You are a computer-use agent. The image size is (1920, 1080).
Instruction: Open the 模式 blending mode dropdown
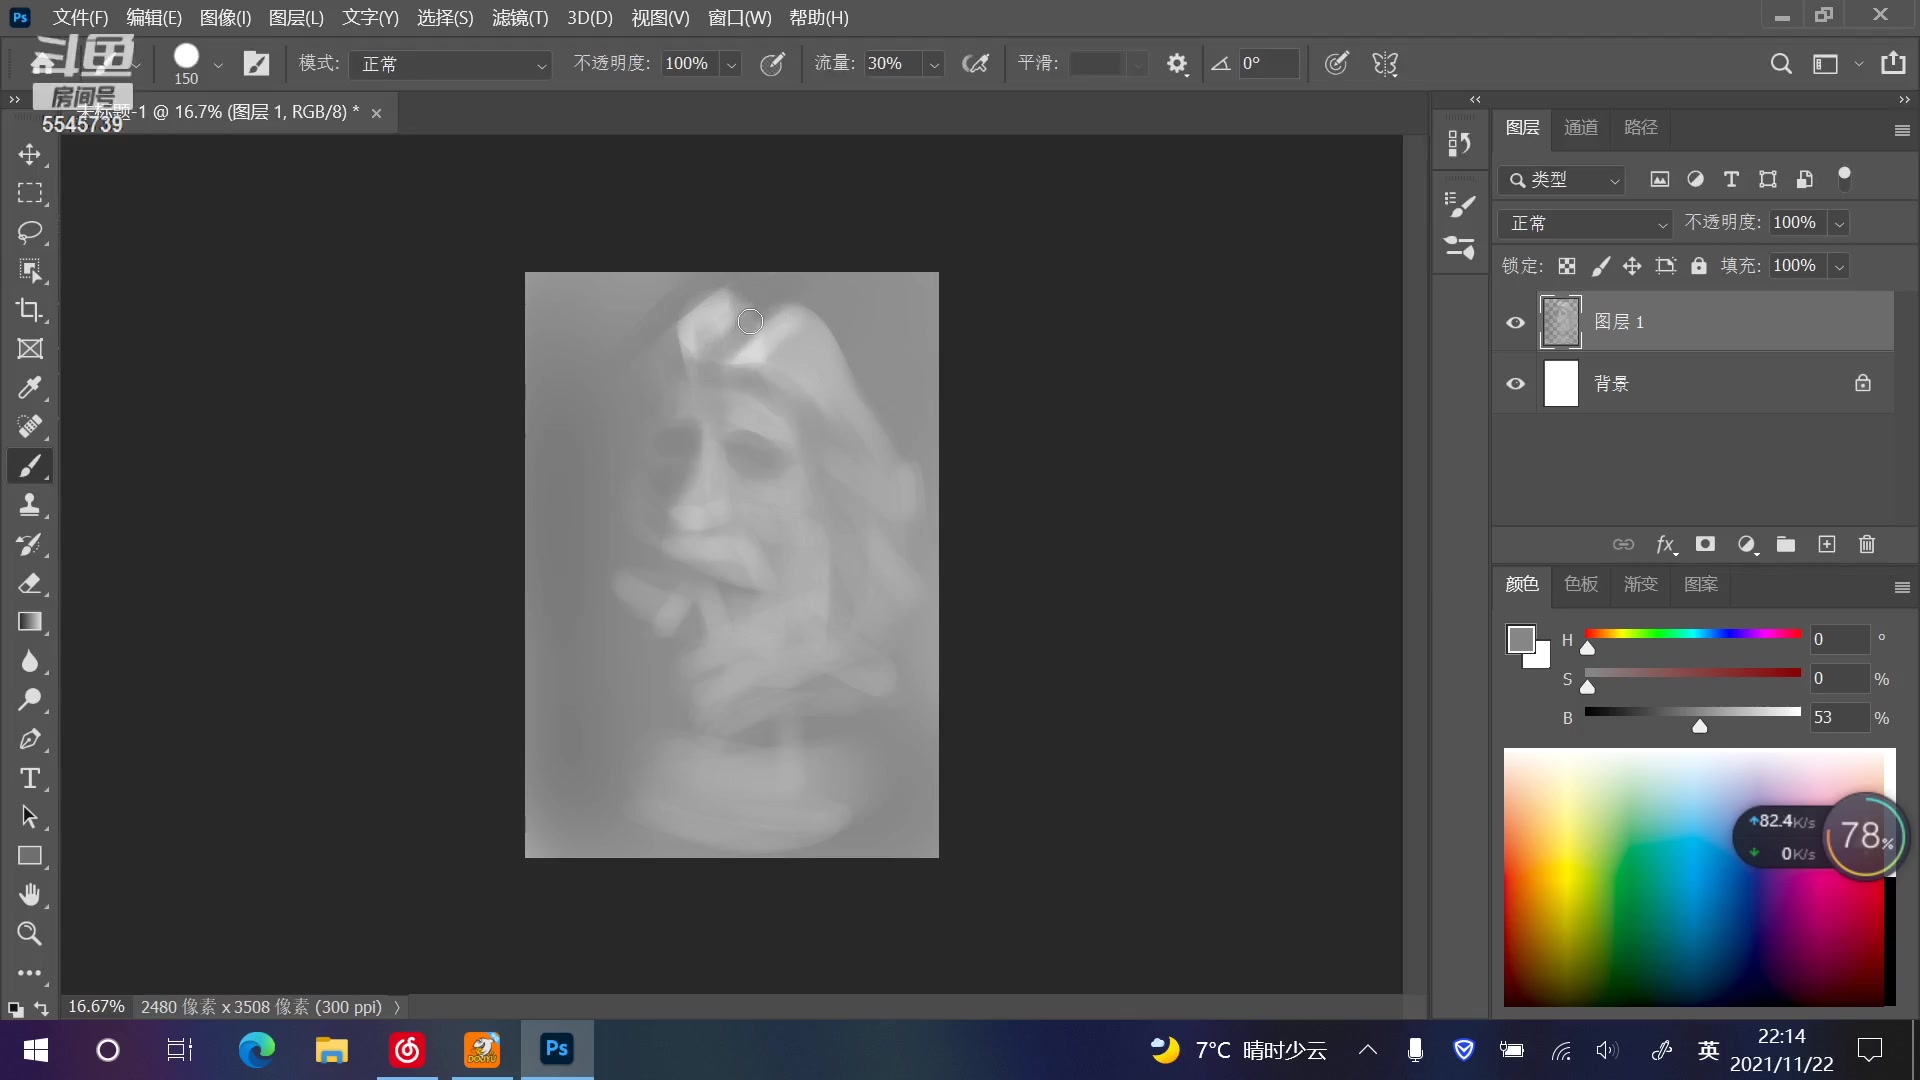(x=450, y=64)
